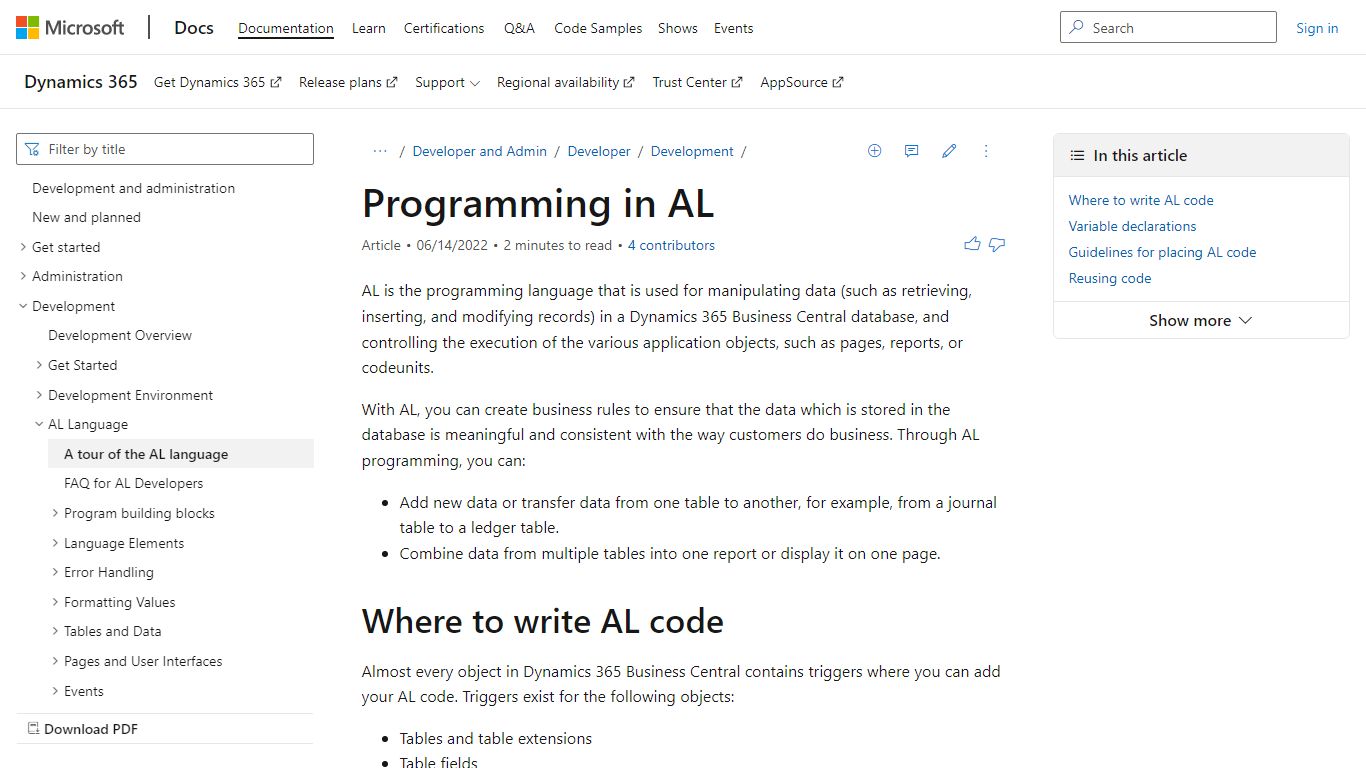Screen dimensions: 1366x768
Task: Expand the Development Environment node
Action: (39, 395)
